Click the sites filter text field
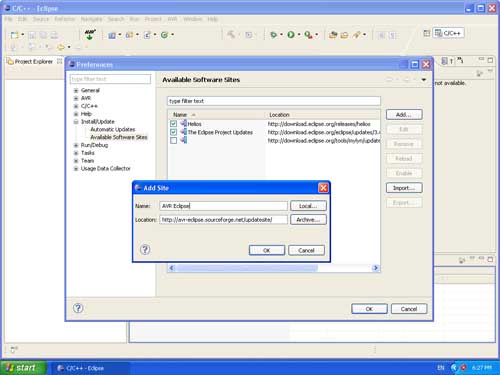The image size is (500, 375). pos(273,101)
